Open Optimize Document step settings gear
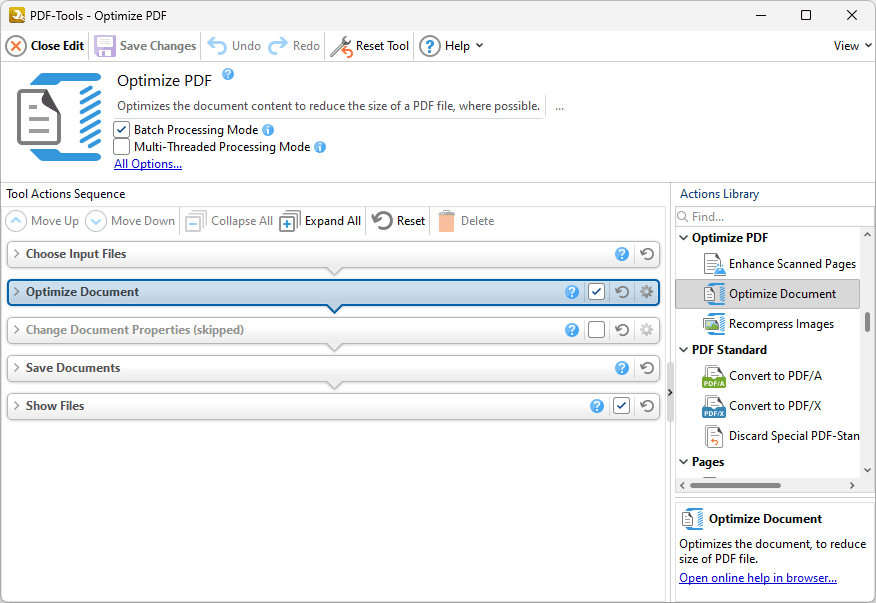876x603 pixels. coord(646,292)
